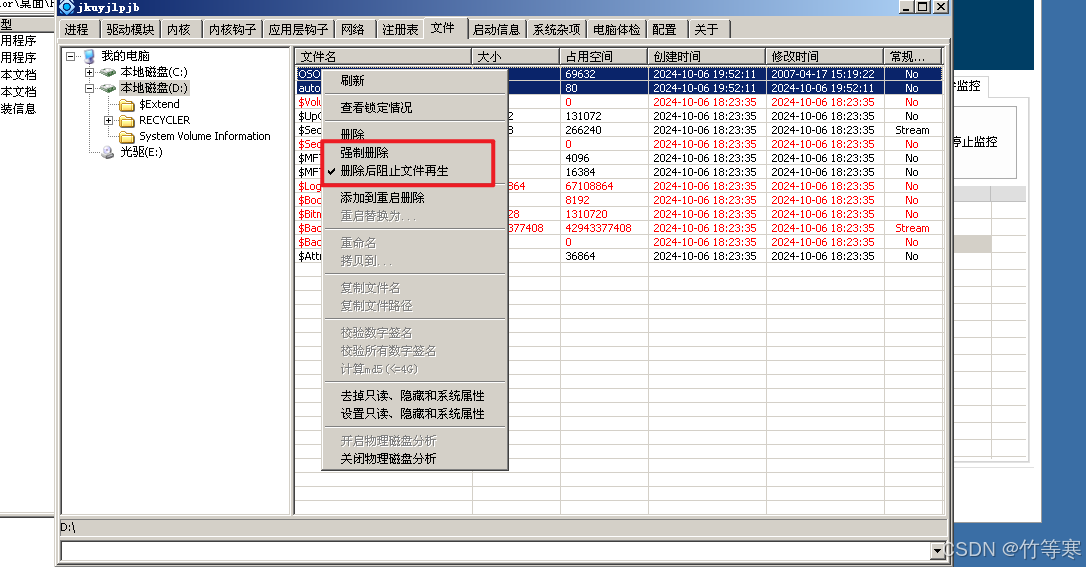Click the 我的电脑 computer icon in tree
The image size is (1086, 567).
click(x=89, y=56)
